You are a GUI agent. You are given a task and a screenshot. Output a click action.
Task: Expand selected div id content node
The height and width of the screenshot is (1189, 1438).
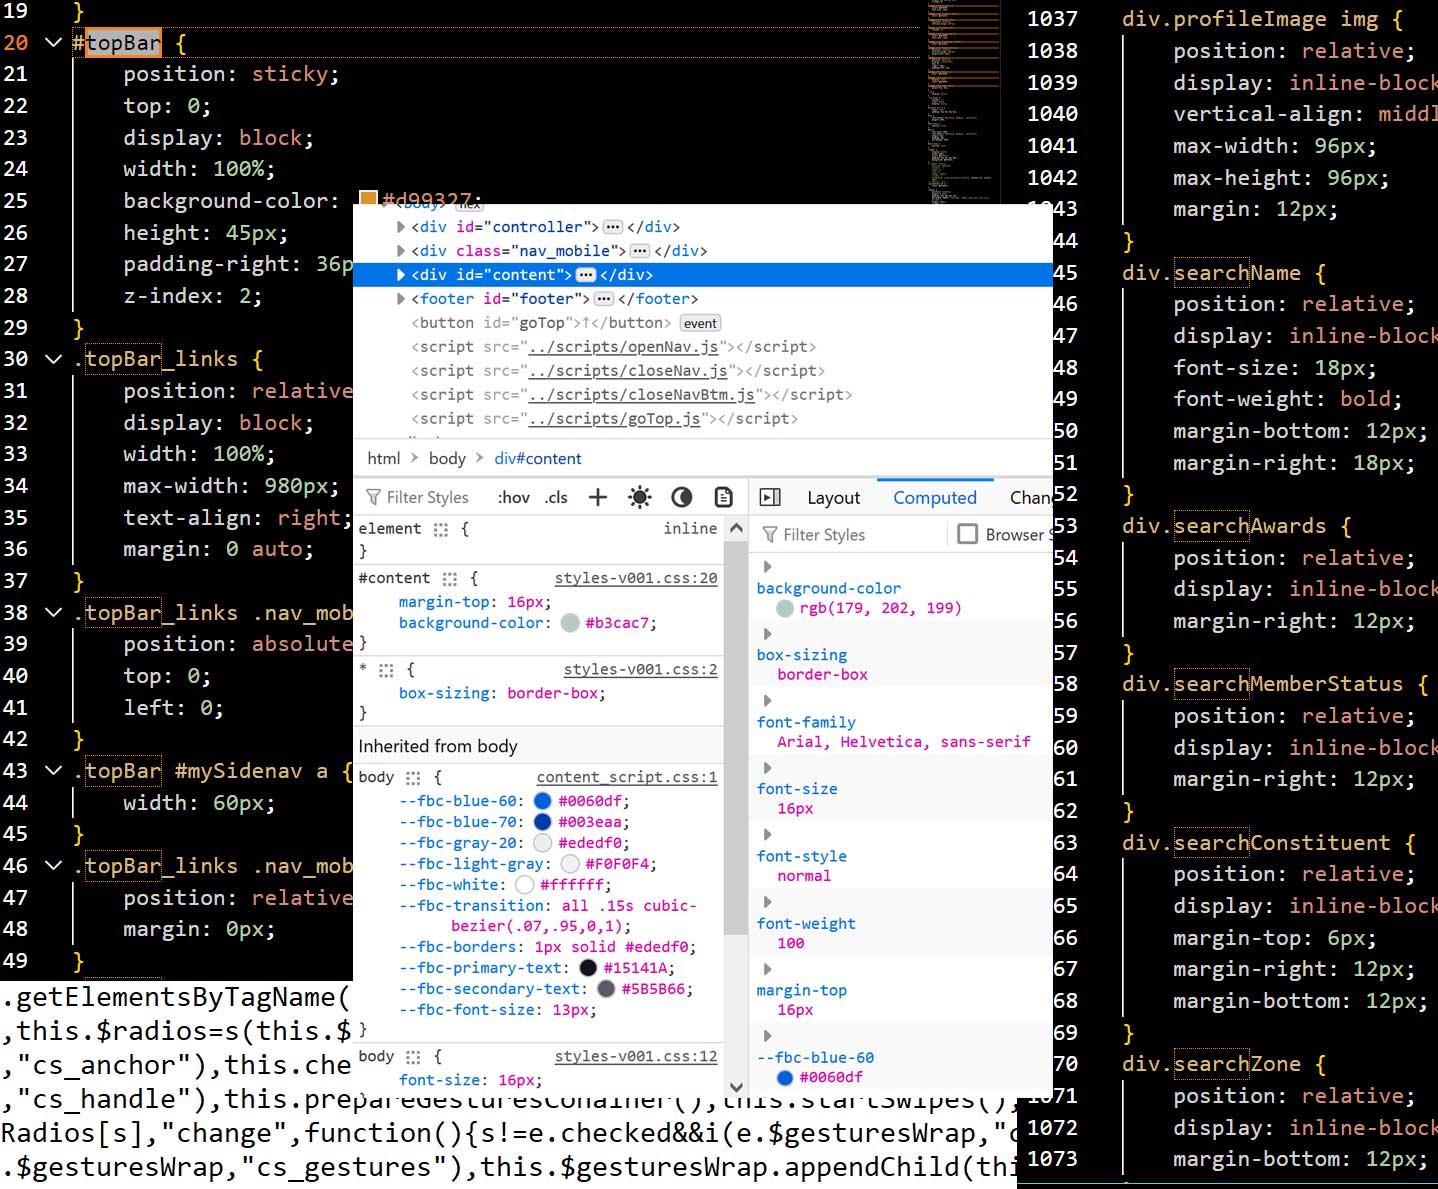click(401, 275)
